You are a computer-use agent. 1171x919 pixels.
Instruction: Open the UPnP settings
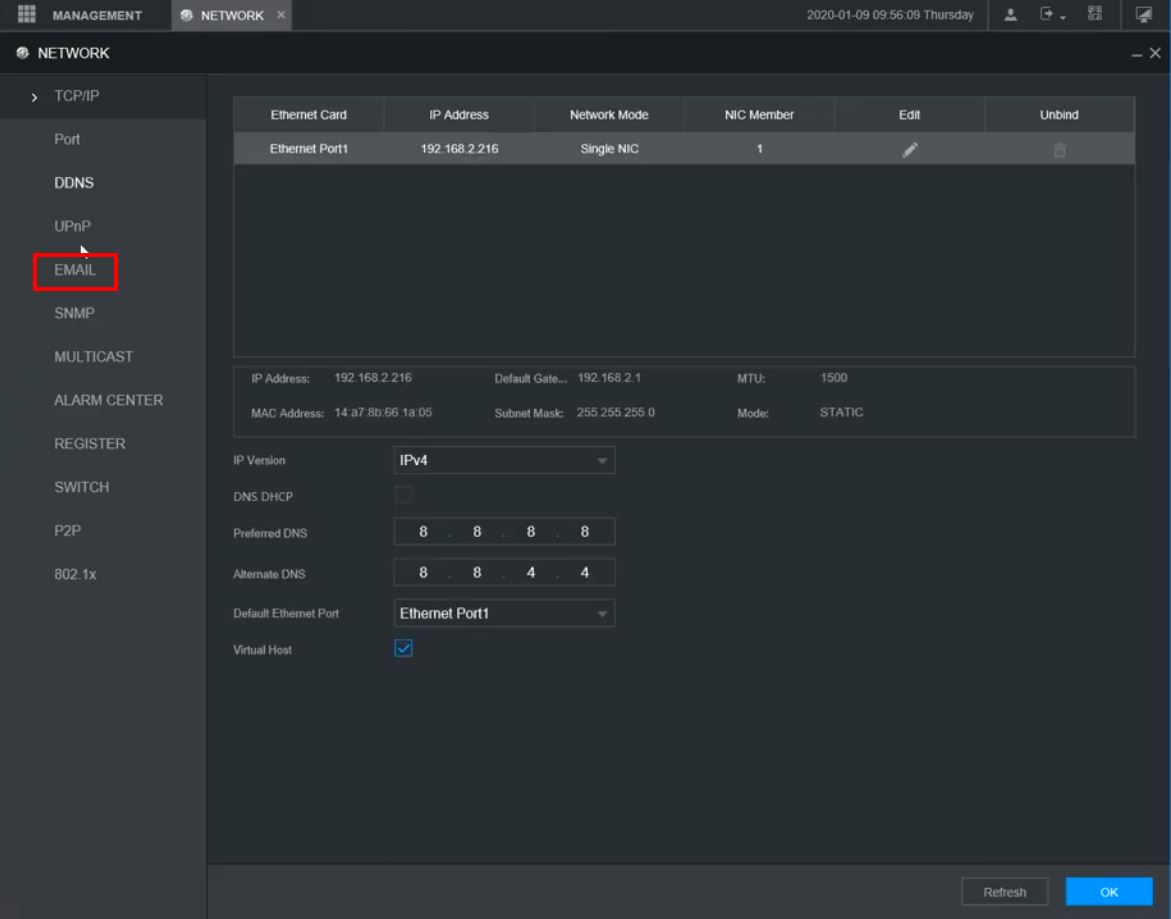[72, 225]
